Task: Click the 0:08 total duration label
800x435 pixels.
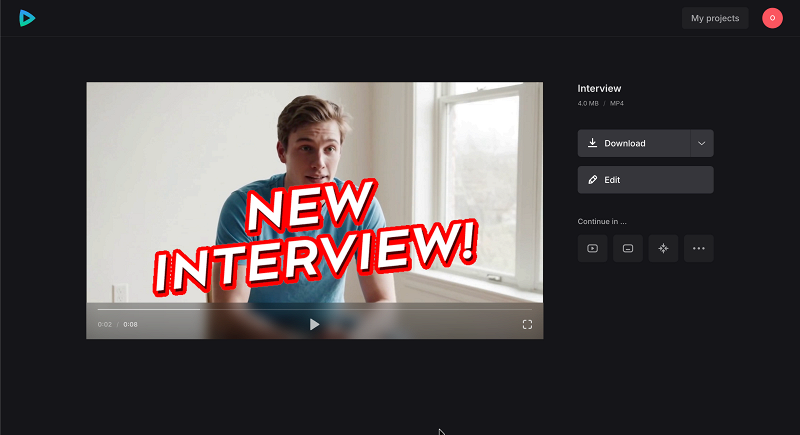Action: (131, 325)
